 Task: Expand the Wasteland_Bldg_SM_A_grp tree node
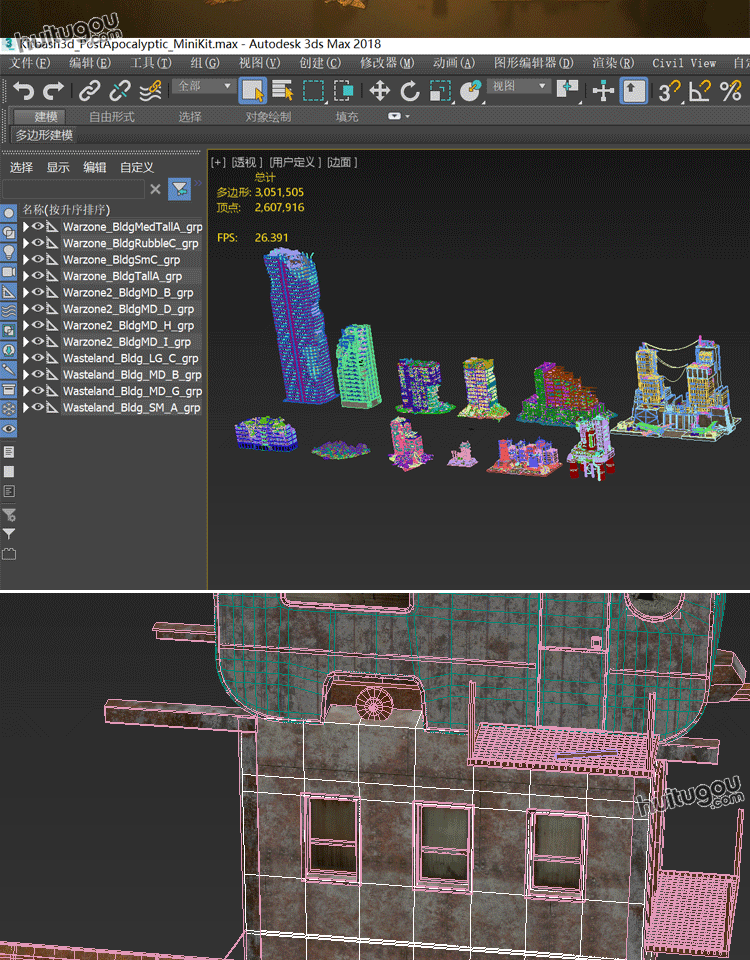[x=26, y=408]
